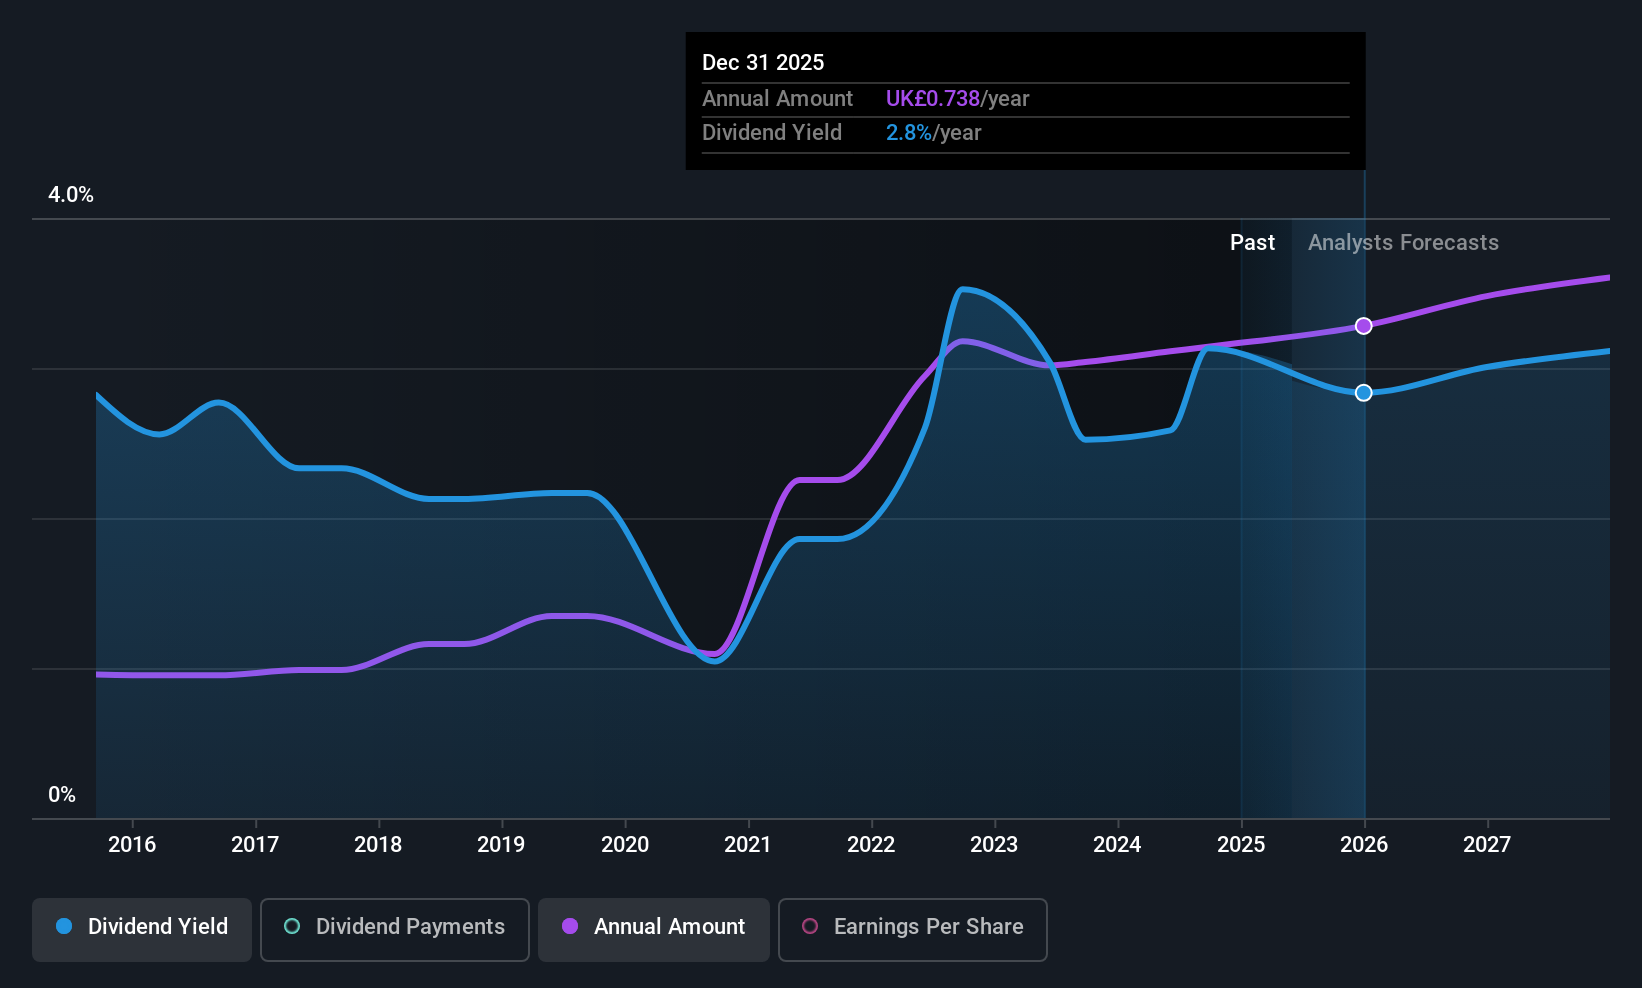The width and height of the screenshot is (1642, 988).
Task: Toggle the Annual Amount series
Action: [x=654, y=929]
